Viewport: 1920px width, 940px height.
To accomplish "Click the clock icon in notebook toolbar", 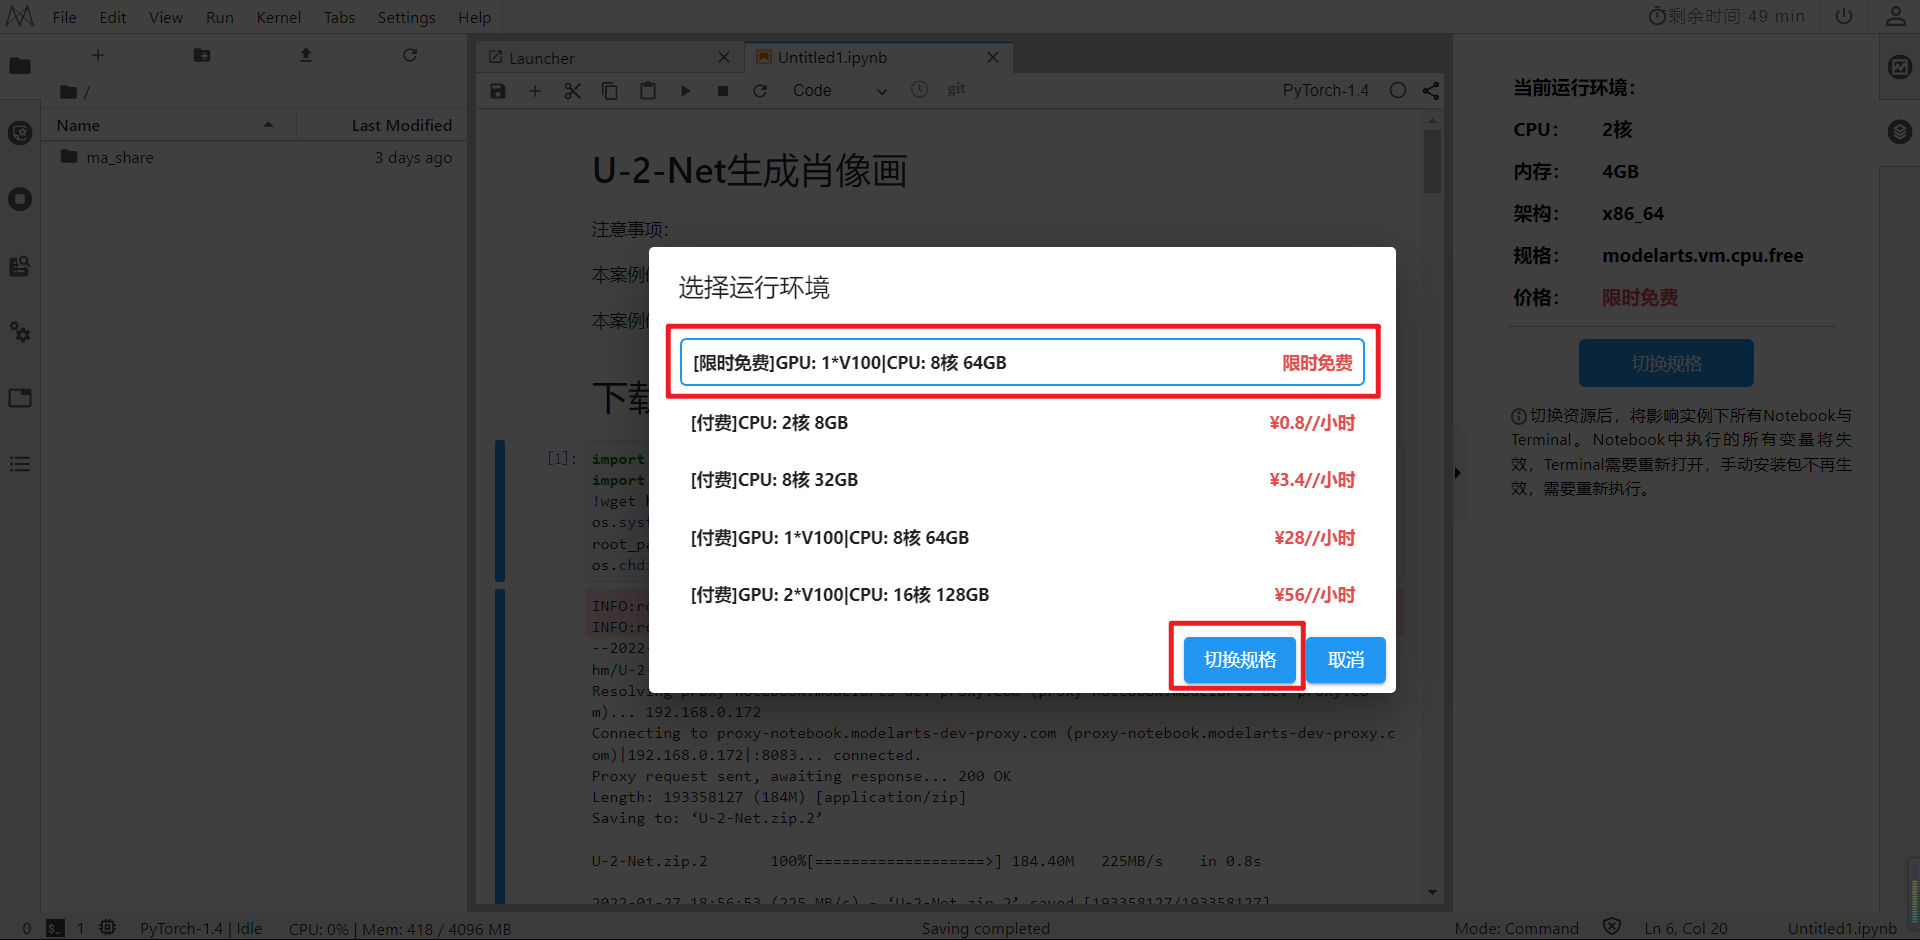I will tap(919, 90).
